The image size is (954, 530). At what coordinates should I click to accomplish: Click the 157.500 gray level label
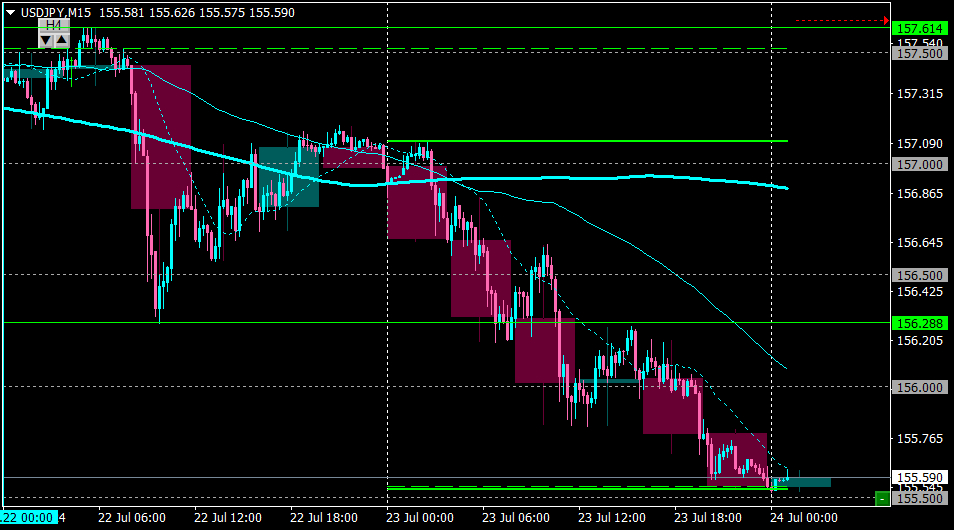(919, 54)
